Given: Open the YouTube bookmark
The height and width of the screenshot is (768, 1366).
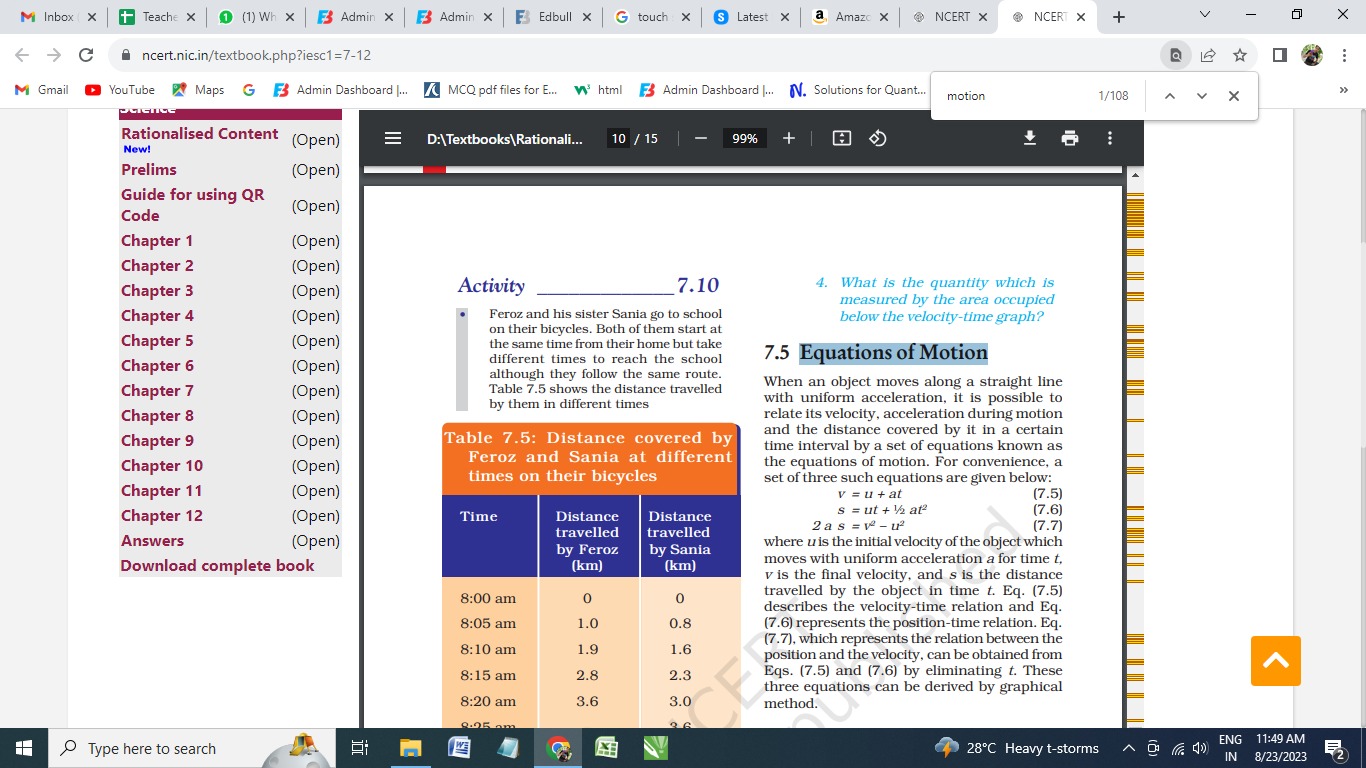Looking at the screenshot, I should pos(120,90).
